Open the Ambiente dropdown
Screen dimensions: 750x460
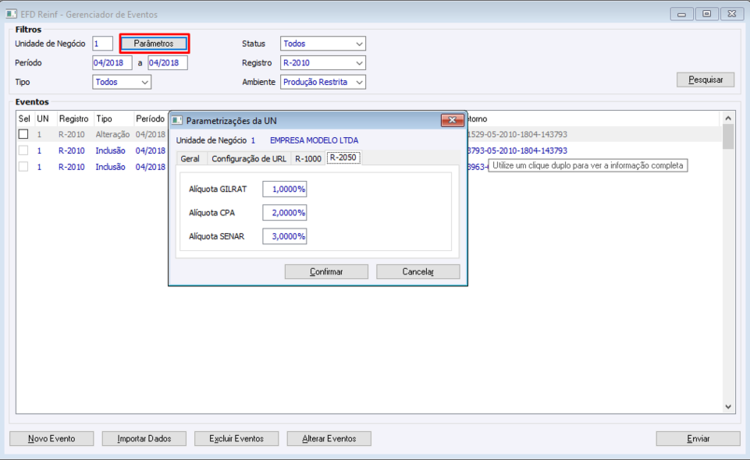pyautogui.click(x=359, y=82)
